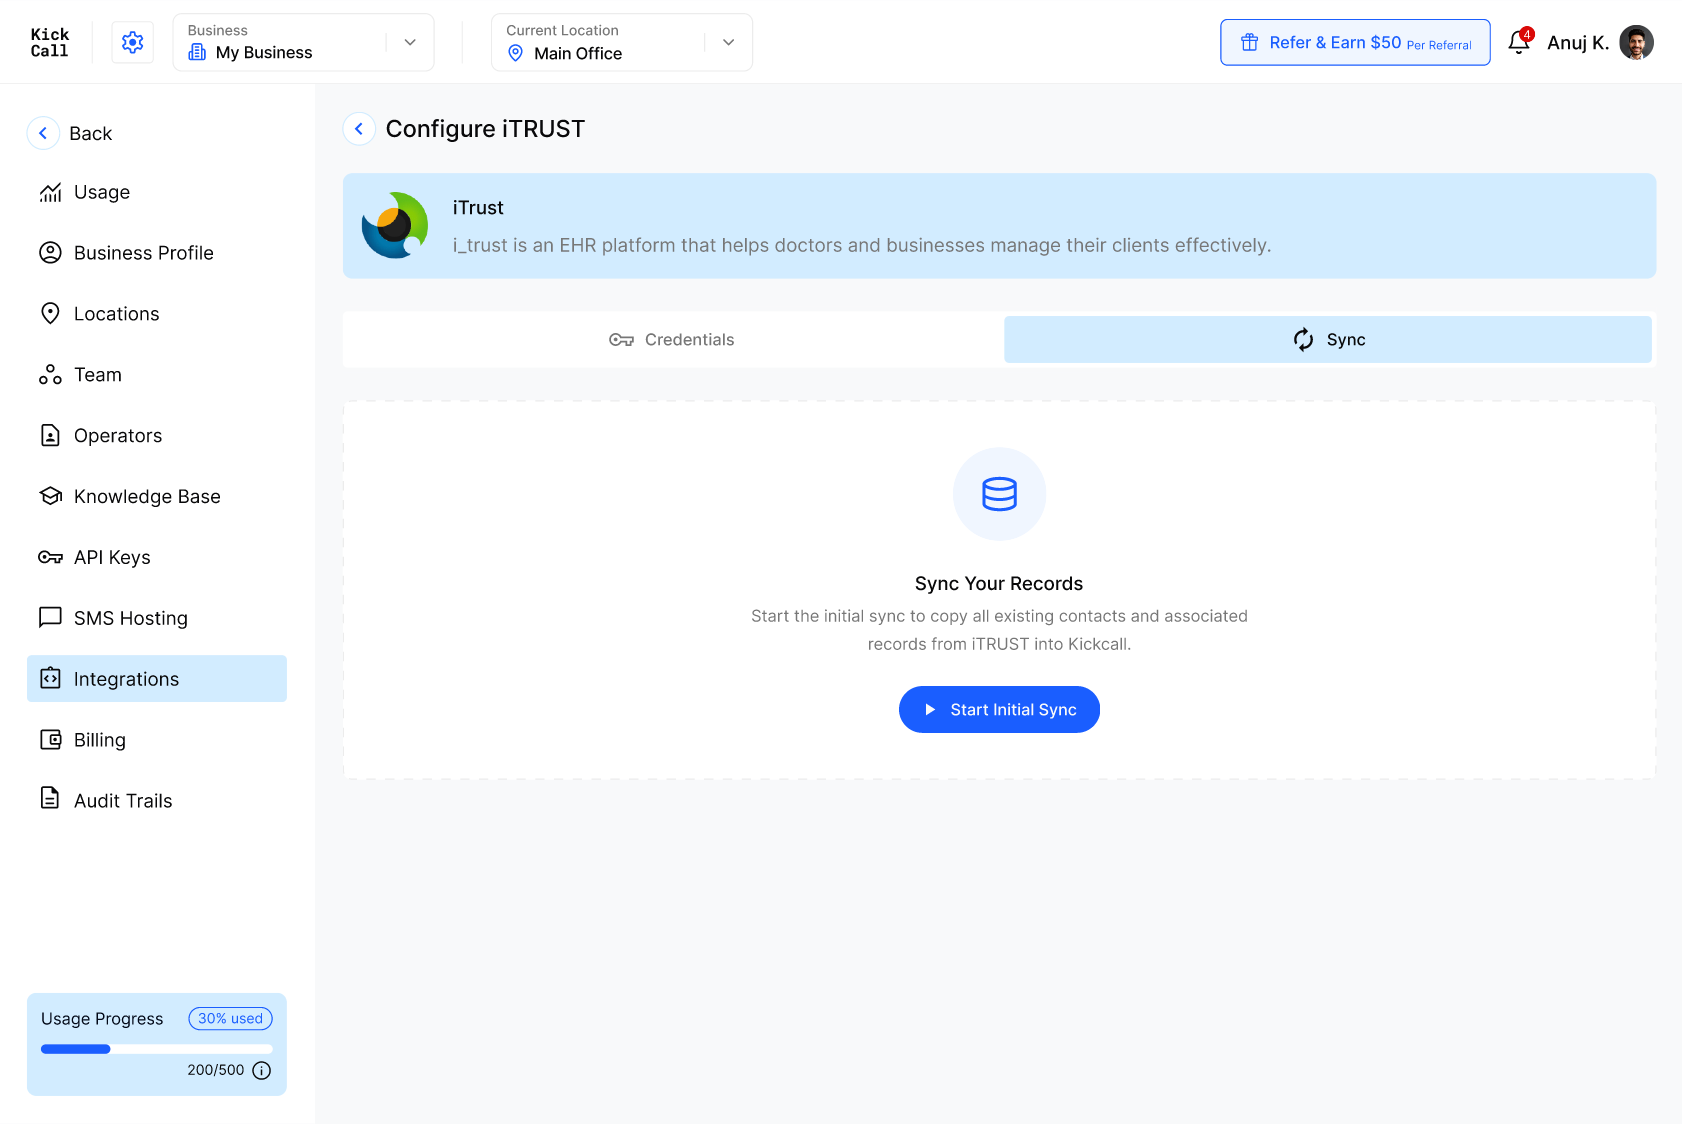
Task: Click the Back link in sidebar
Action: click(x=90, y=134)
